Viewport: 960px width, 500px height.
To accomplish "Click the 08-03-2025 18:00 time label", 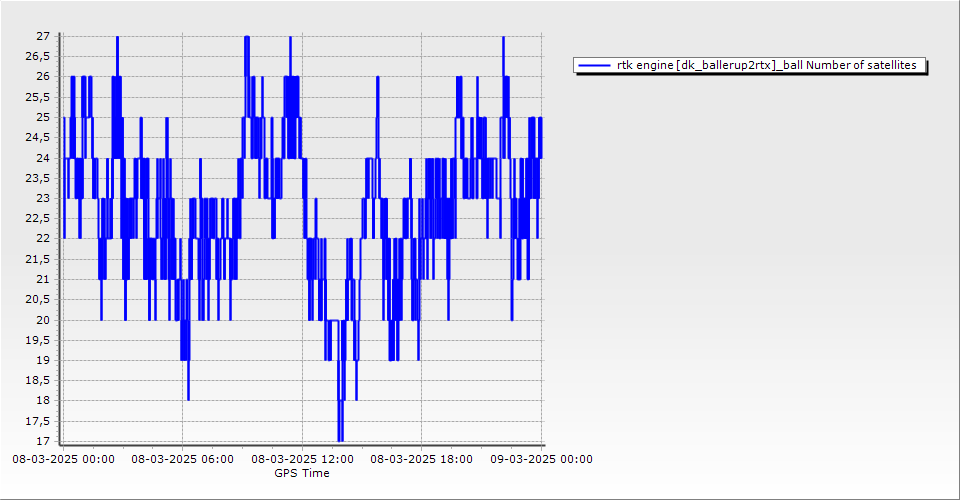I will 422,459.
